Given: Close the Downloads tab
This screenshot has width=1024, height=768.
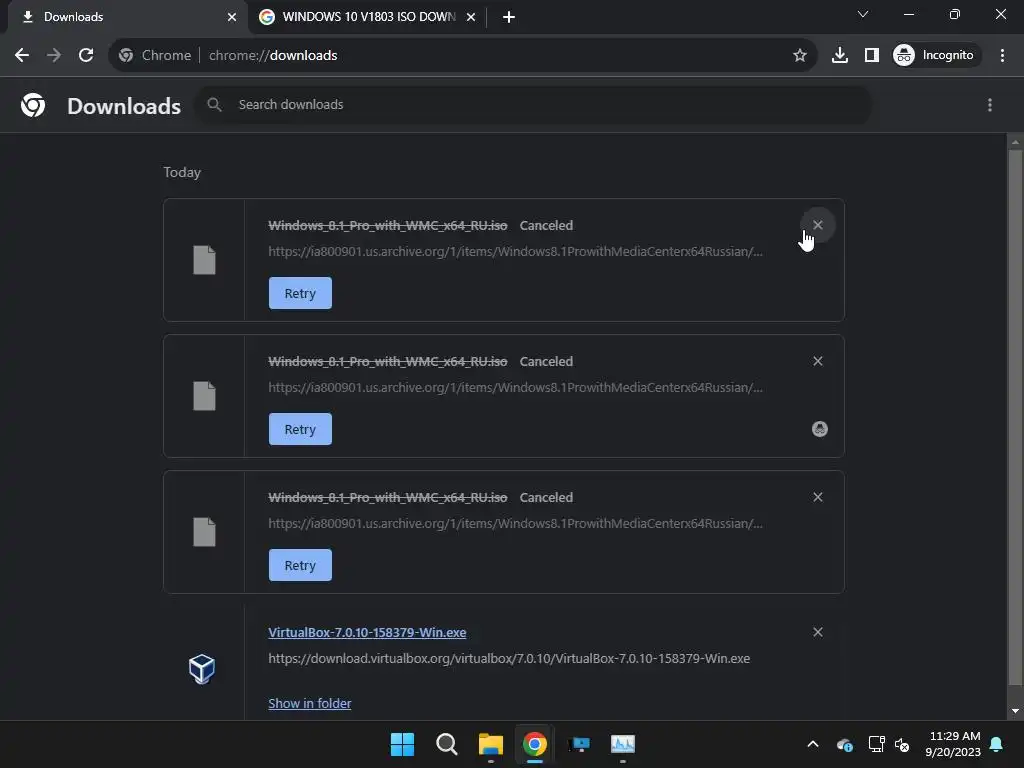Looking at the screenshot, I should (232, 17).
